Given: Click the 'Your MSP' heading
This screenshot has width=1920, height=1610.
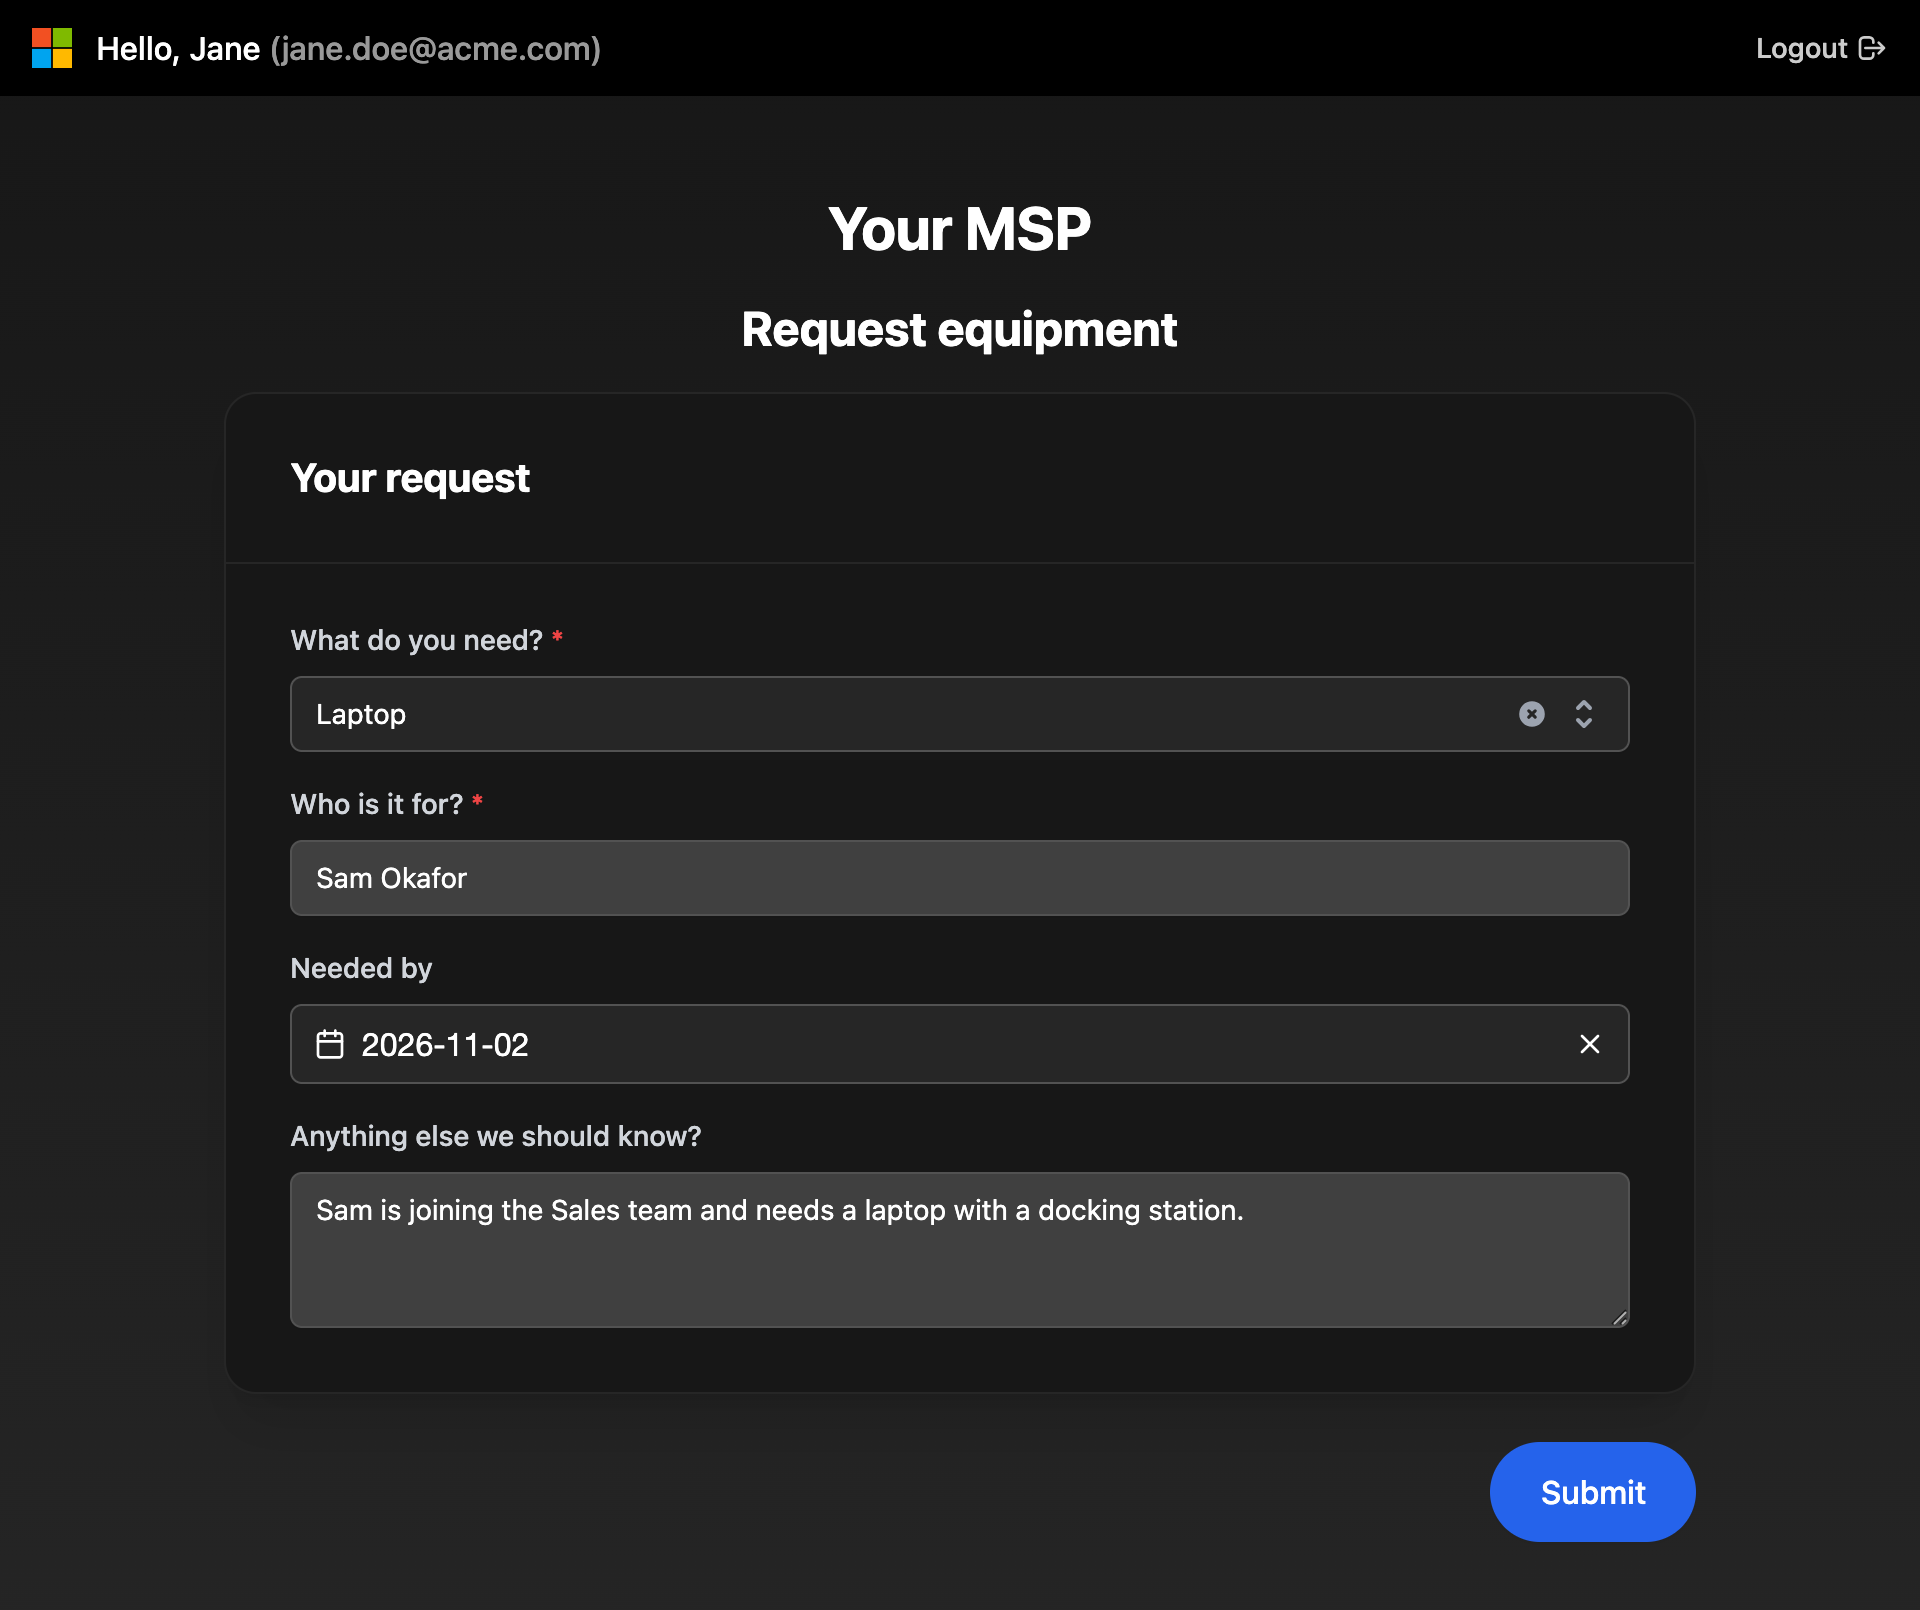Looking at the screenshot, I should [959, 229].
